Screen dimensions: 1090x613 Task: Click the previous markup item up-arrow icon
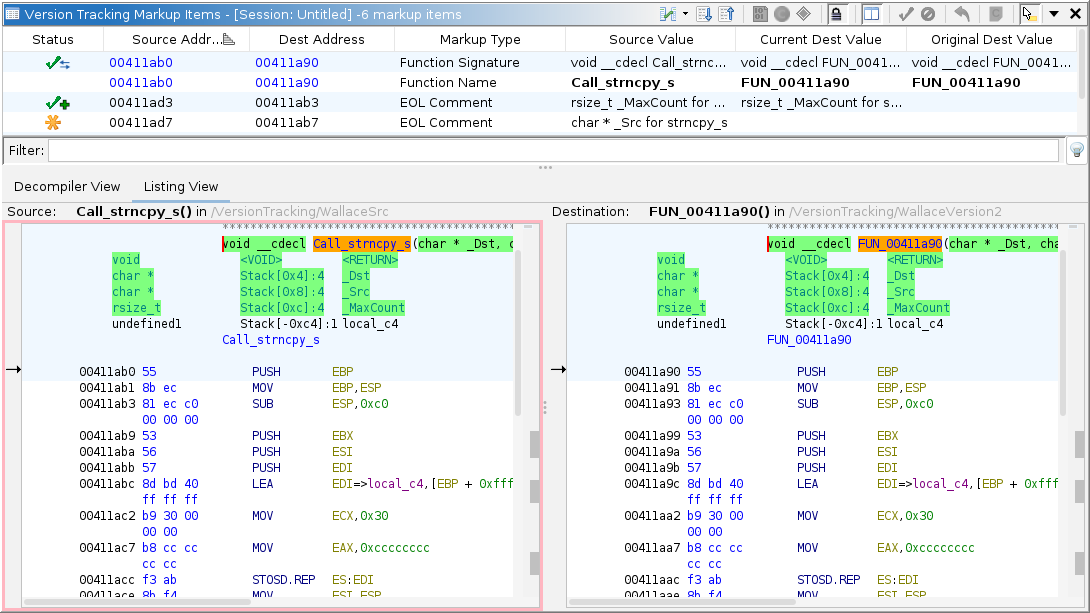tap(727, 14)
